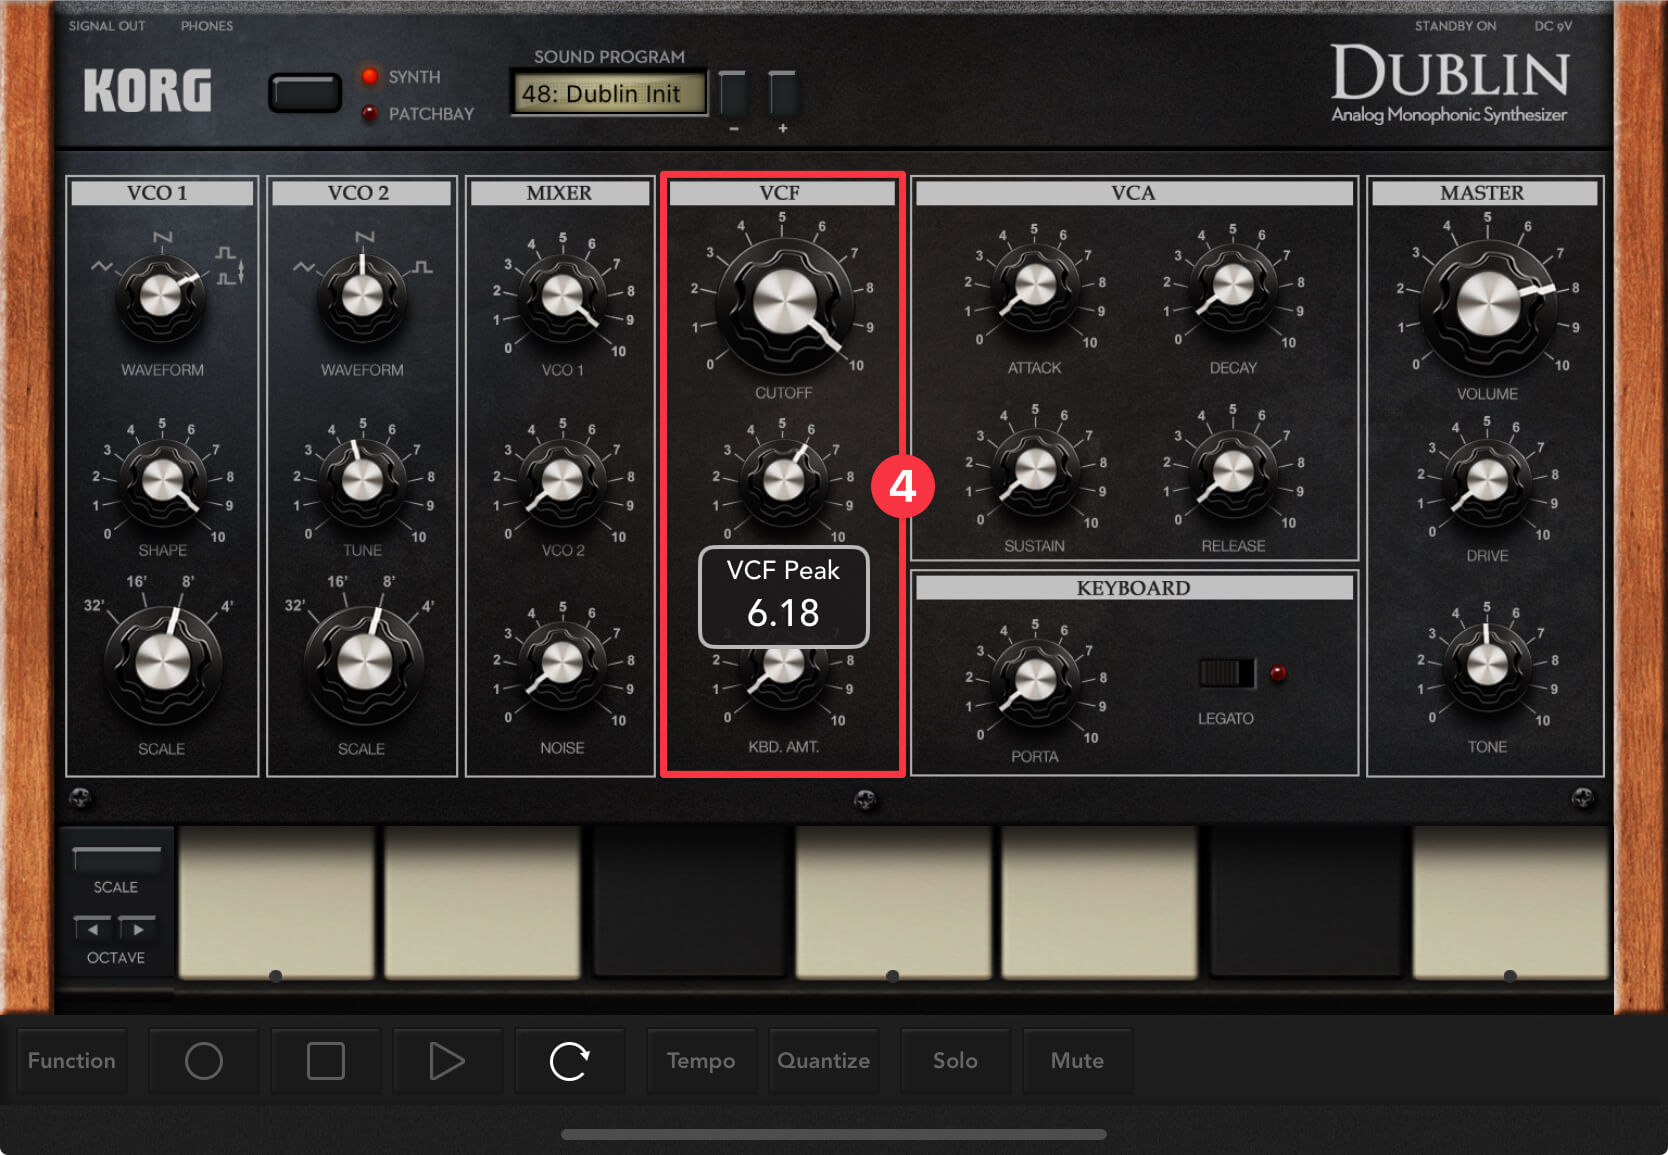Start playback with the play triangle
Image resolution: width=1668 pixels, height=1155 pixels.
446,1061
